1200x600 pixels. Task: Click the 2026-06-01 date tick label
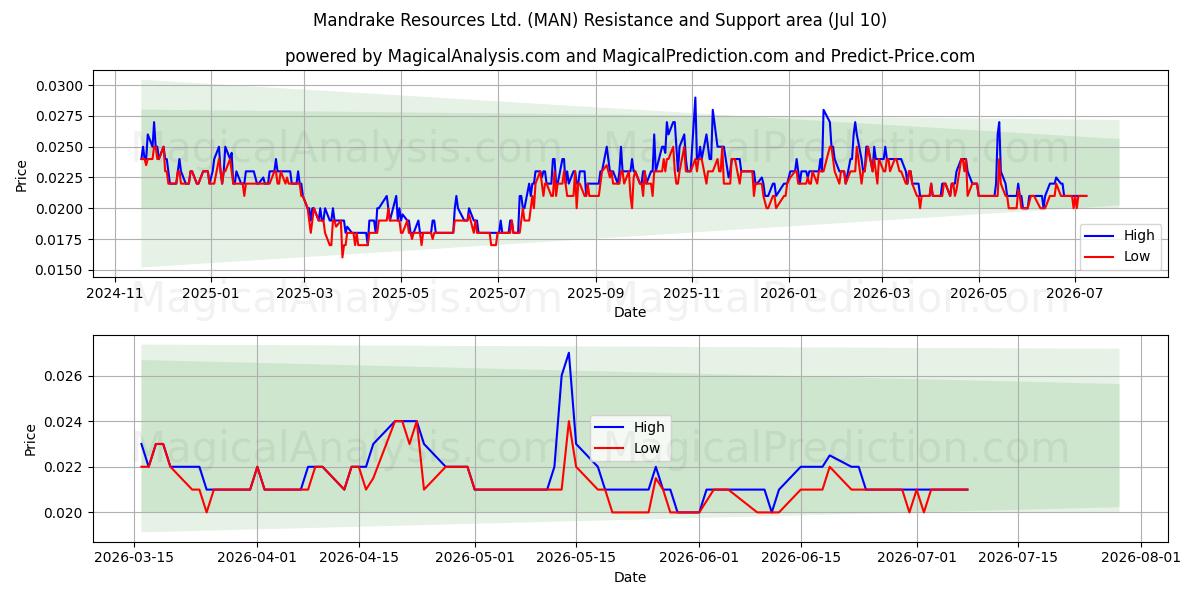(x=699, y=558)
